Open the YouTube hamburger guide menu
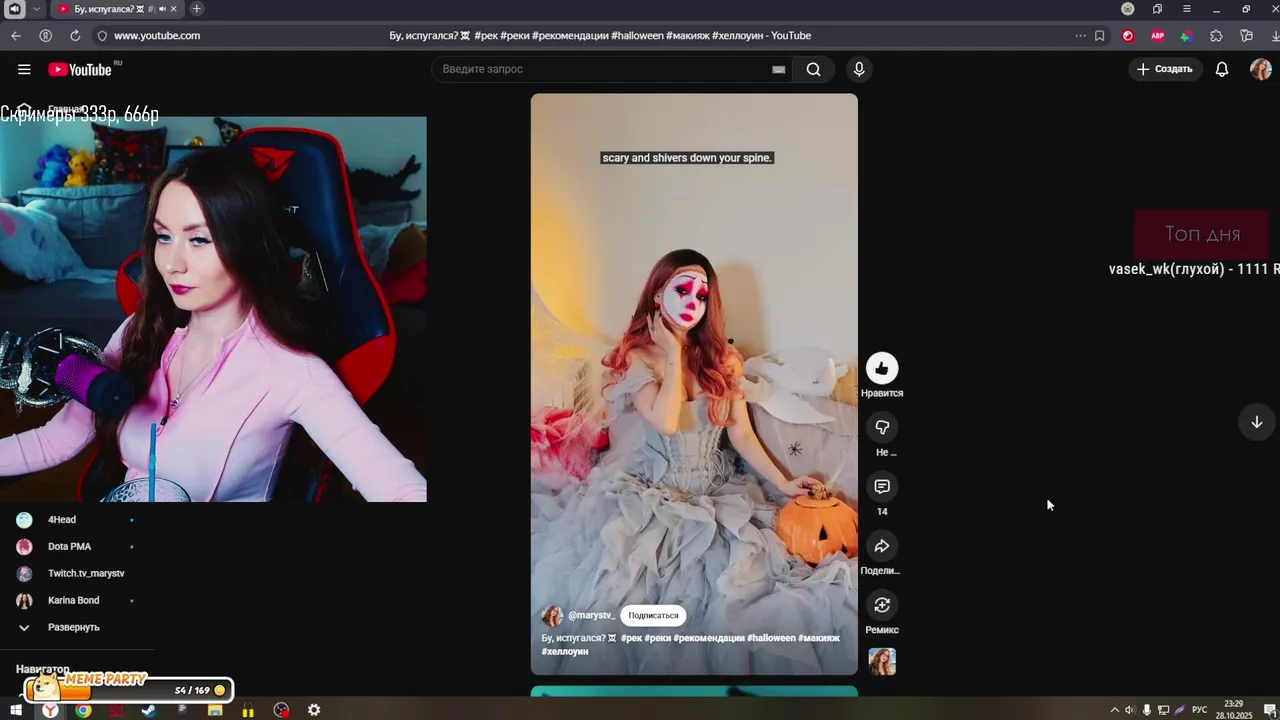Image resolution: width=1280 pixels, height=720 pixels. tap(24, 69)
